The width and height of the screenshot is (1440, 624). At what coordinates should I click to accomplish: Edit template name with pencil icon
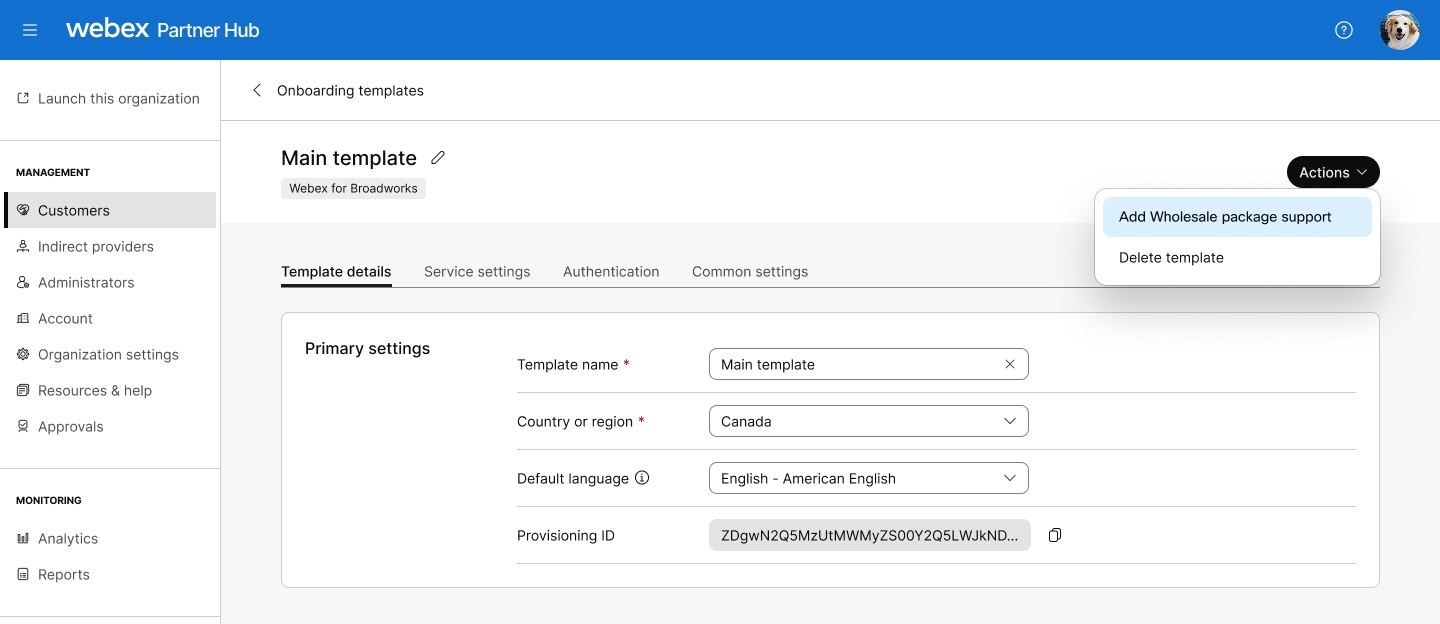437,158
